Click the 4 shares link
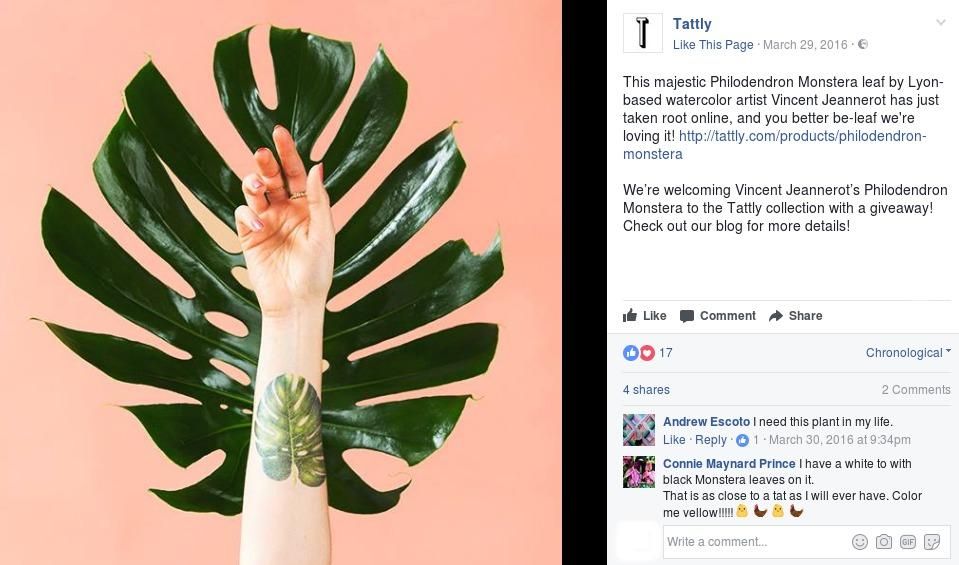Image resolution: width=959 pixels, height=565 pixels. (646, 390)
